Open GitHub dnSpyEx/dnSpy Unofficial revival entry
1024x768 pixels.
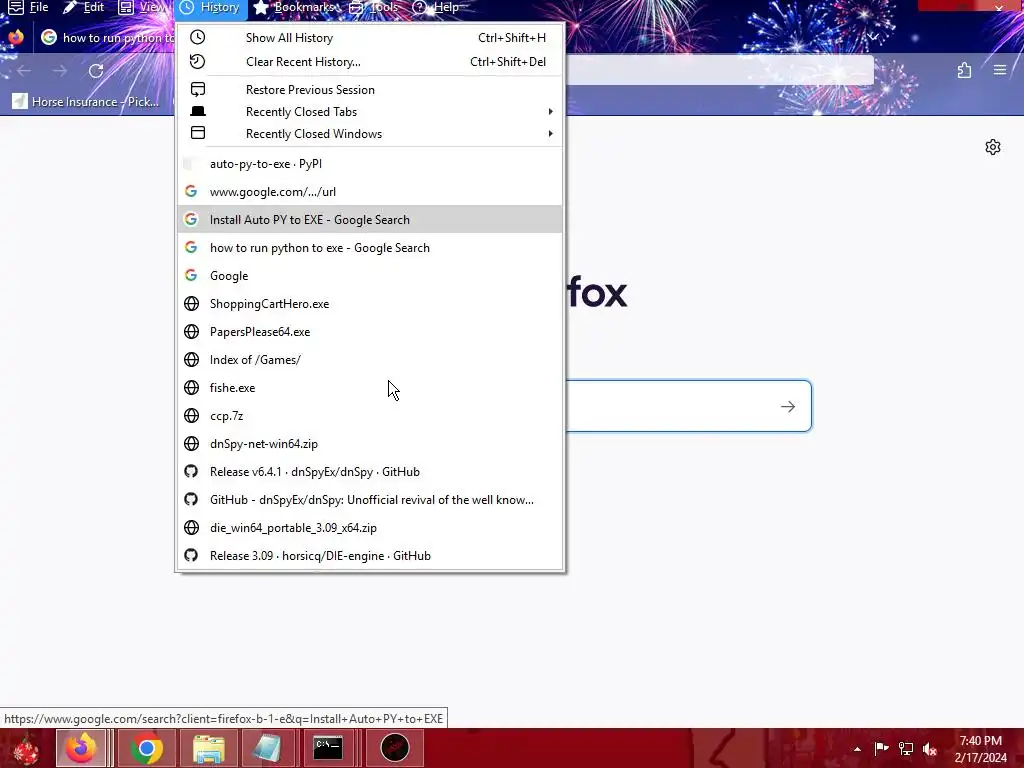pos(370,500)
